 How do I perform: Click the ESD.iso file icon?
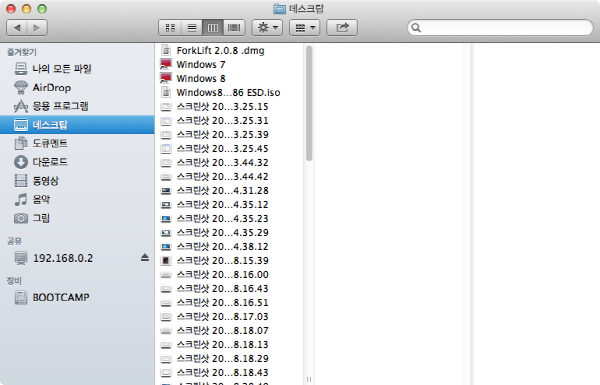point(166,92)
